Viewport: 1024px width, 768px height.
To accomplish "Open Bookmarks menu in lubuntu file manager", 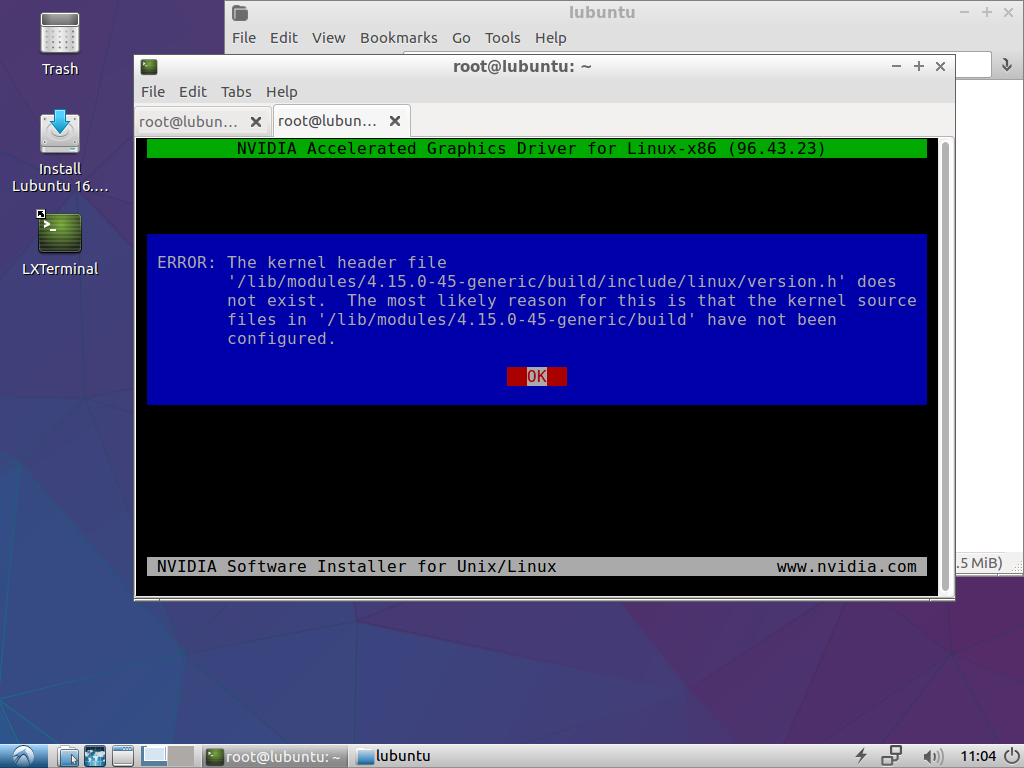I will pyautogui.click(x=398, y=38).
